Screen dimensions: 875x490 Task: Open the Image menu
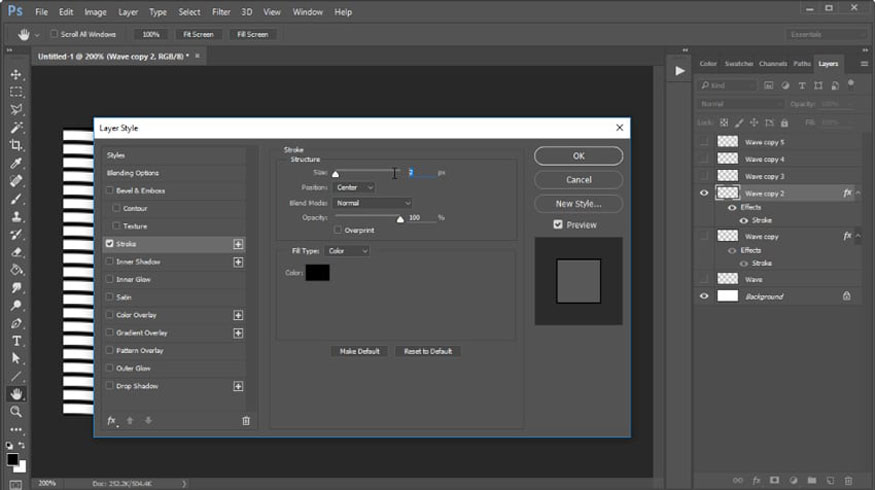pos(95,12)
